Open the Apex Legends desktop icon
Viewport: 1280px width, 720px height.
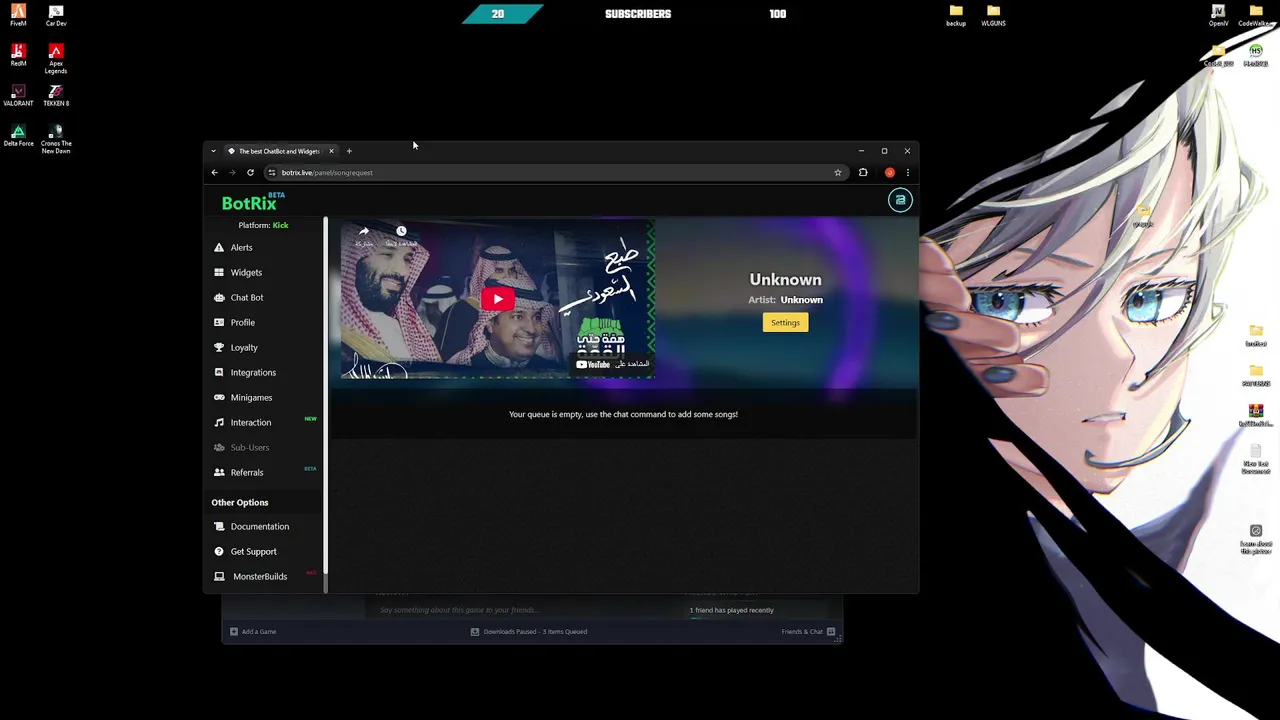56,59
